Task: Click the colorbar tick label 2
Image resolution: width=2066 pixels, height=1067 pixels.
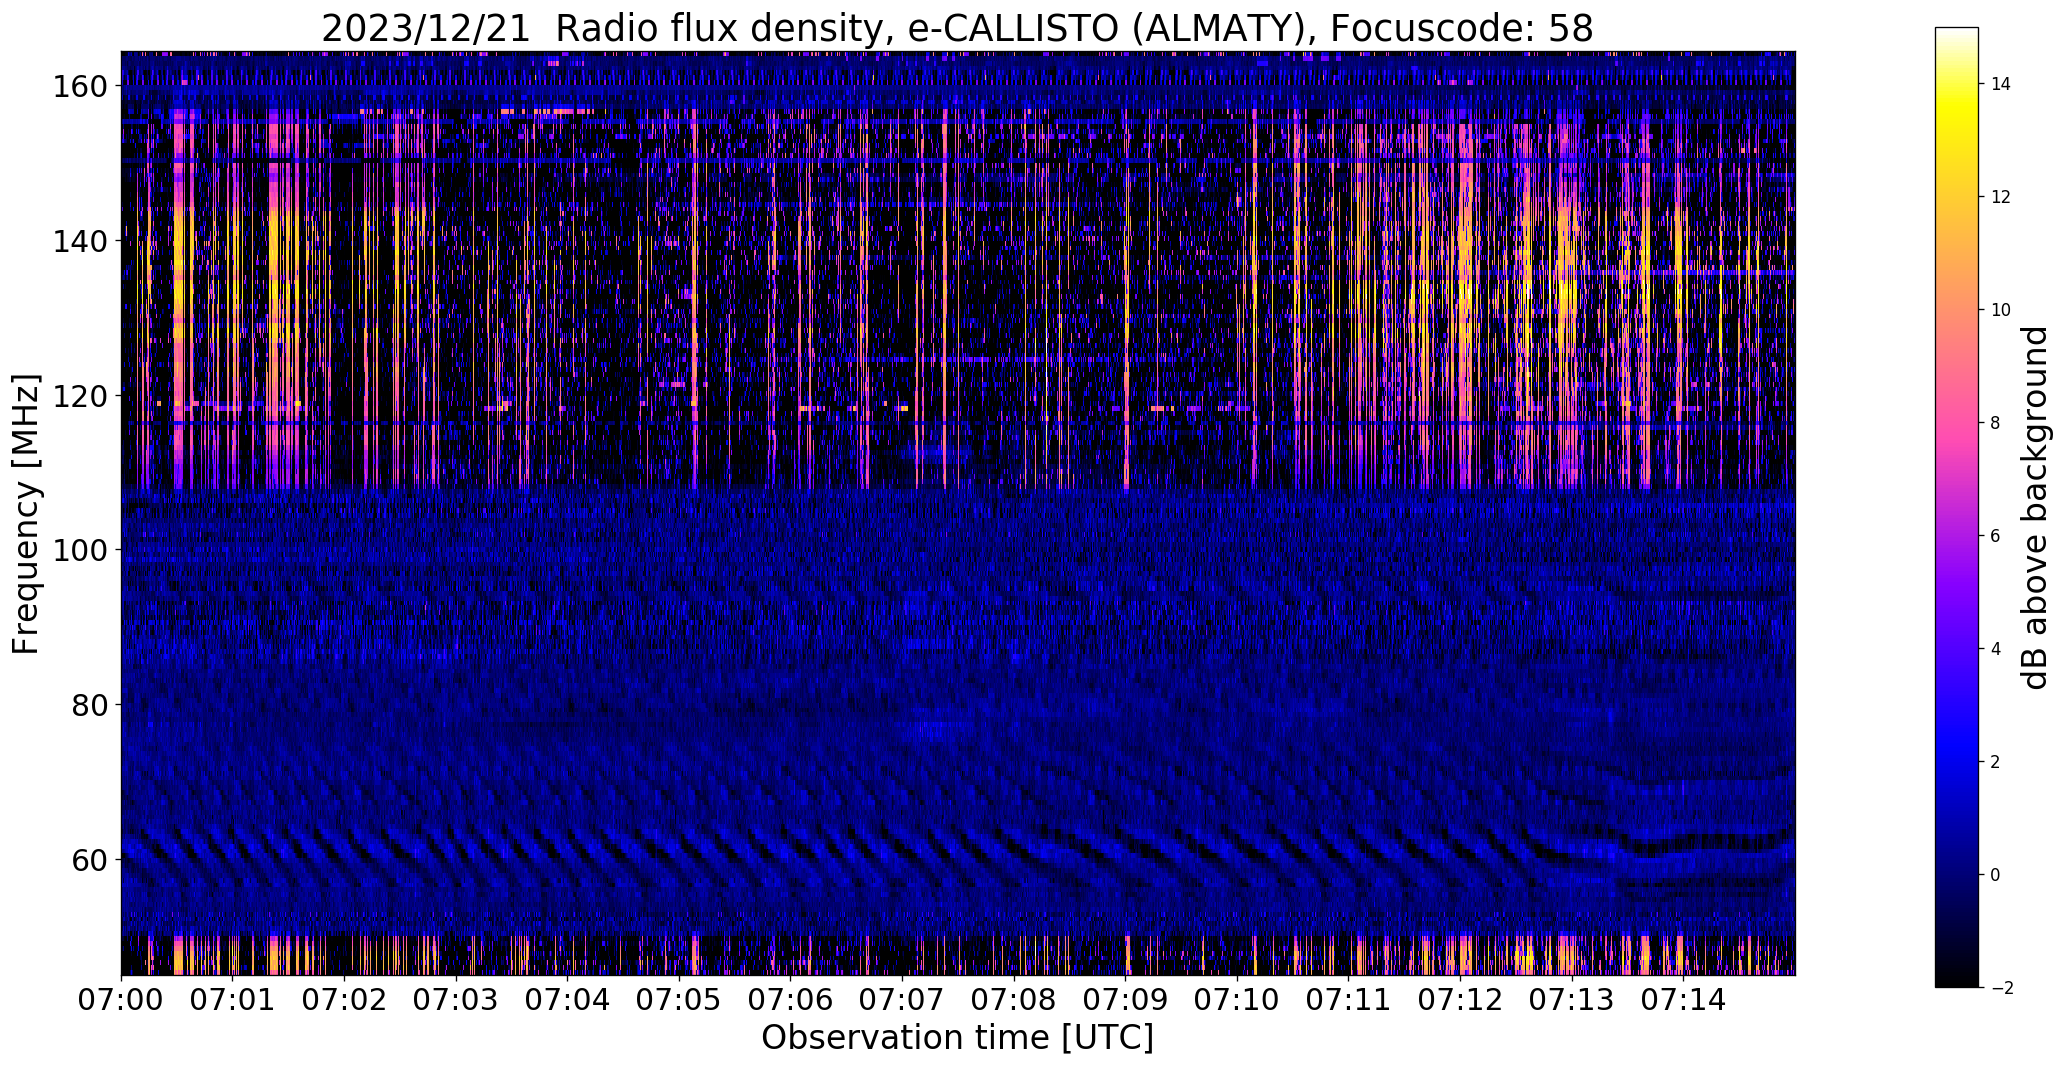Action: (1996, 762)
